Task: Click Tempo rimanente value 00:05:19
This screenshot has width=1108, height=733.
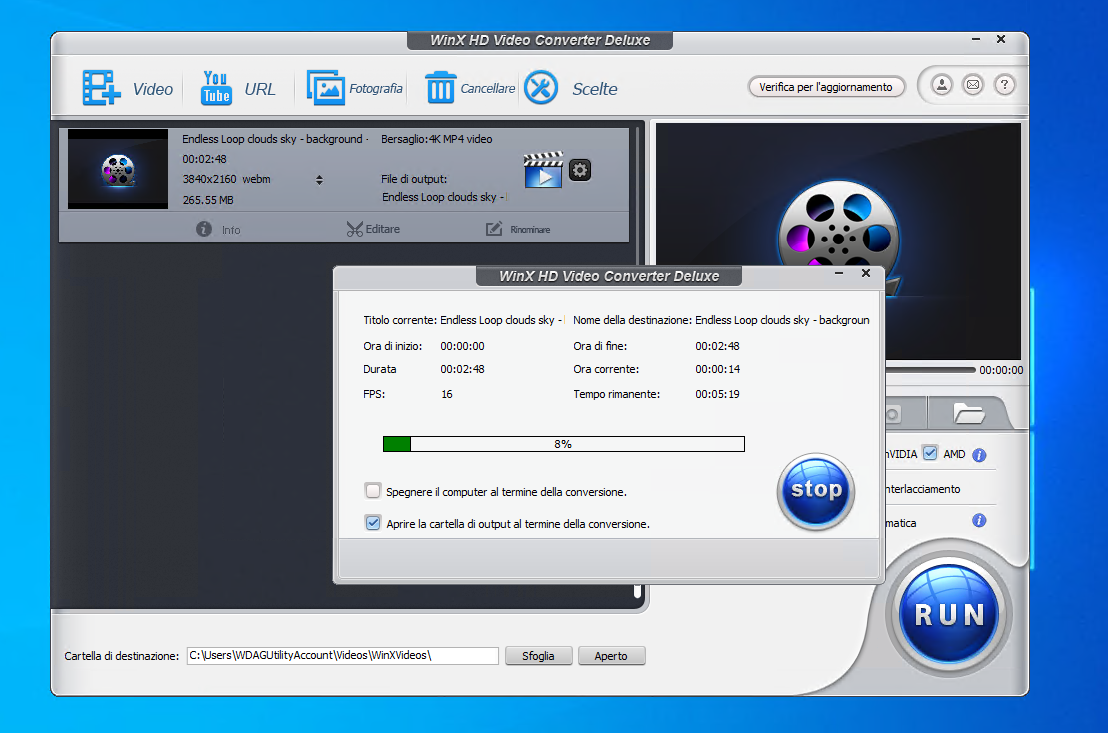Action: click(x=717, y=394)
